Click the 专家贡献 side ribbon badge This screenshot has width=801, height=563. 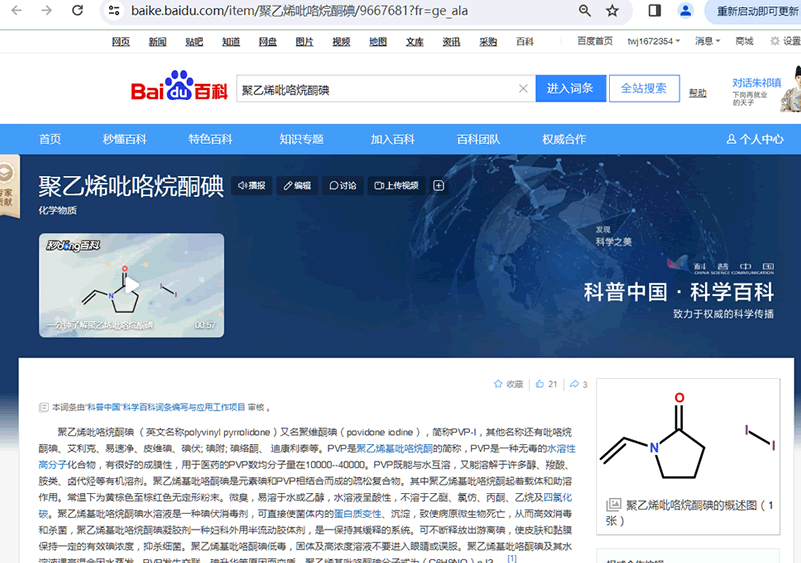coord(9,186)
